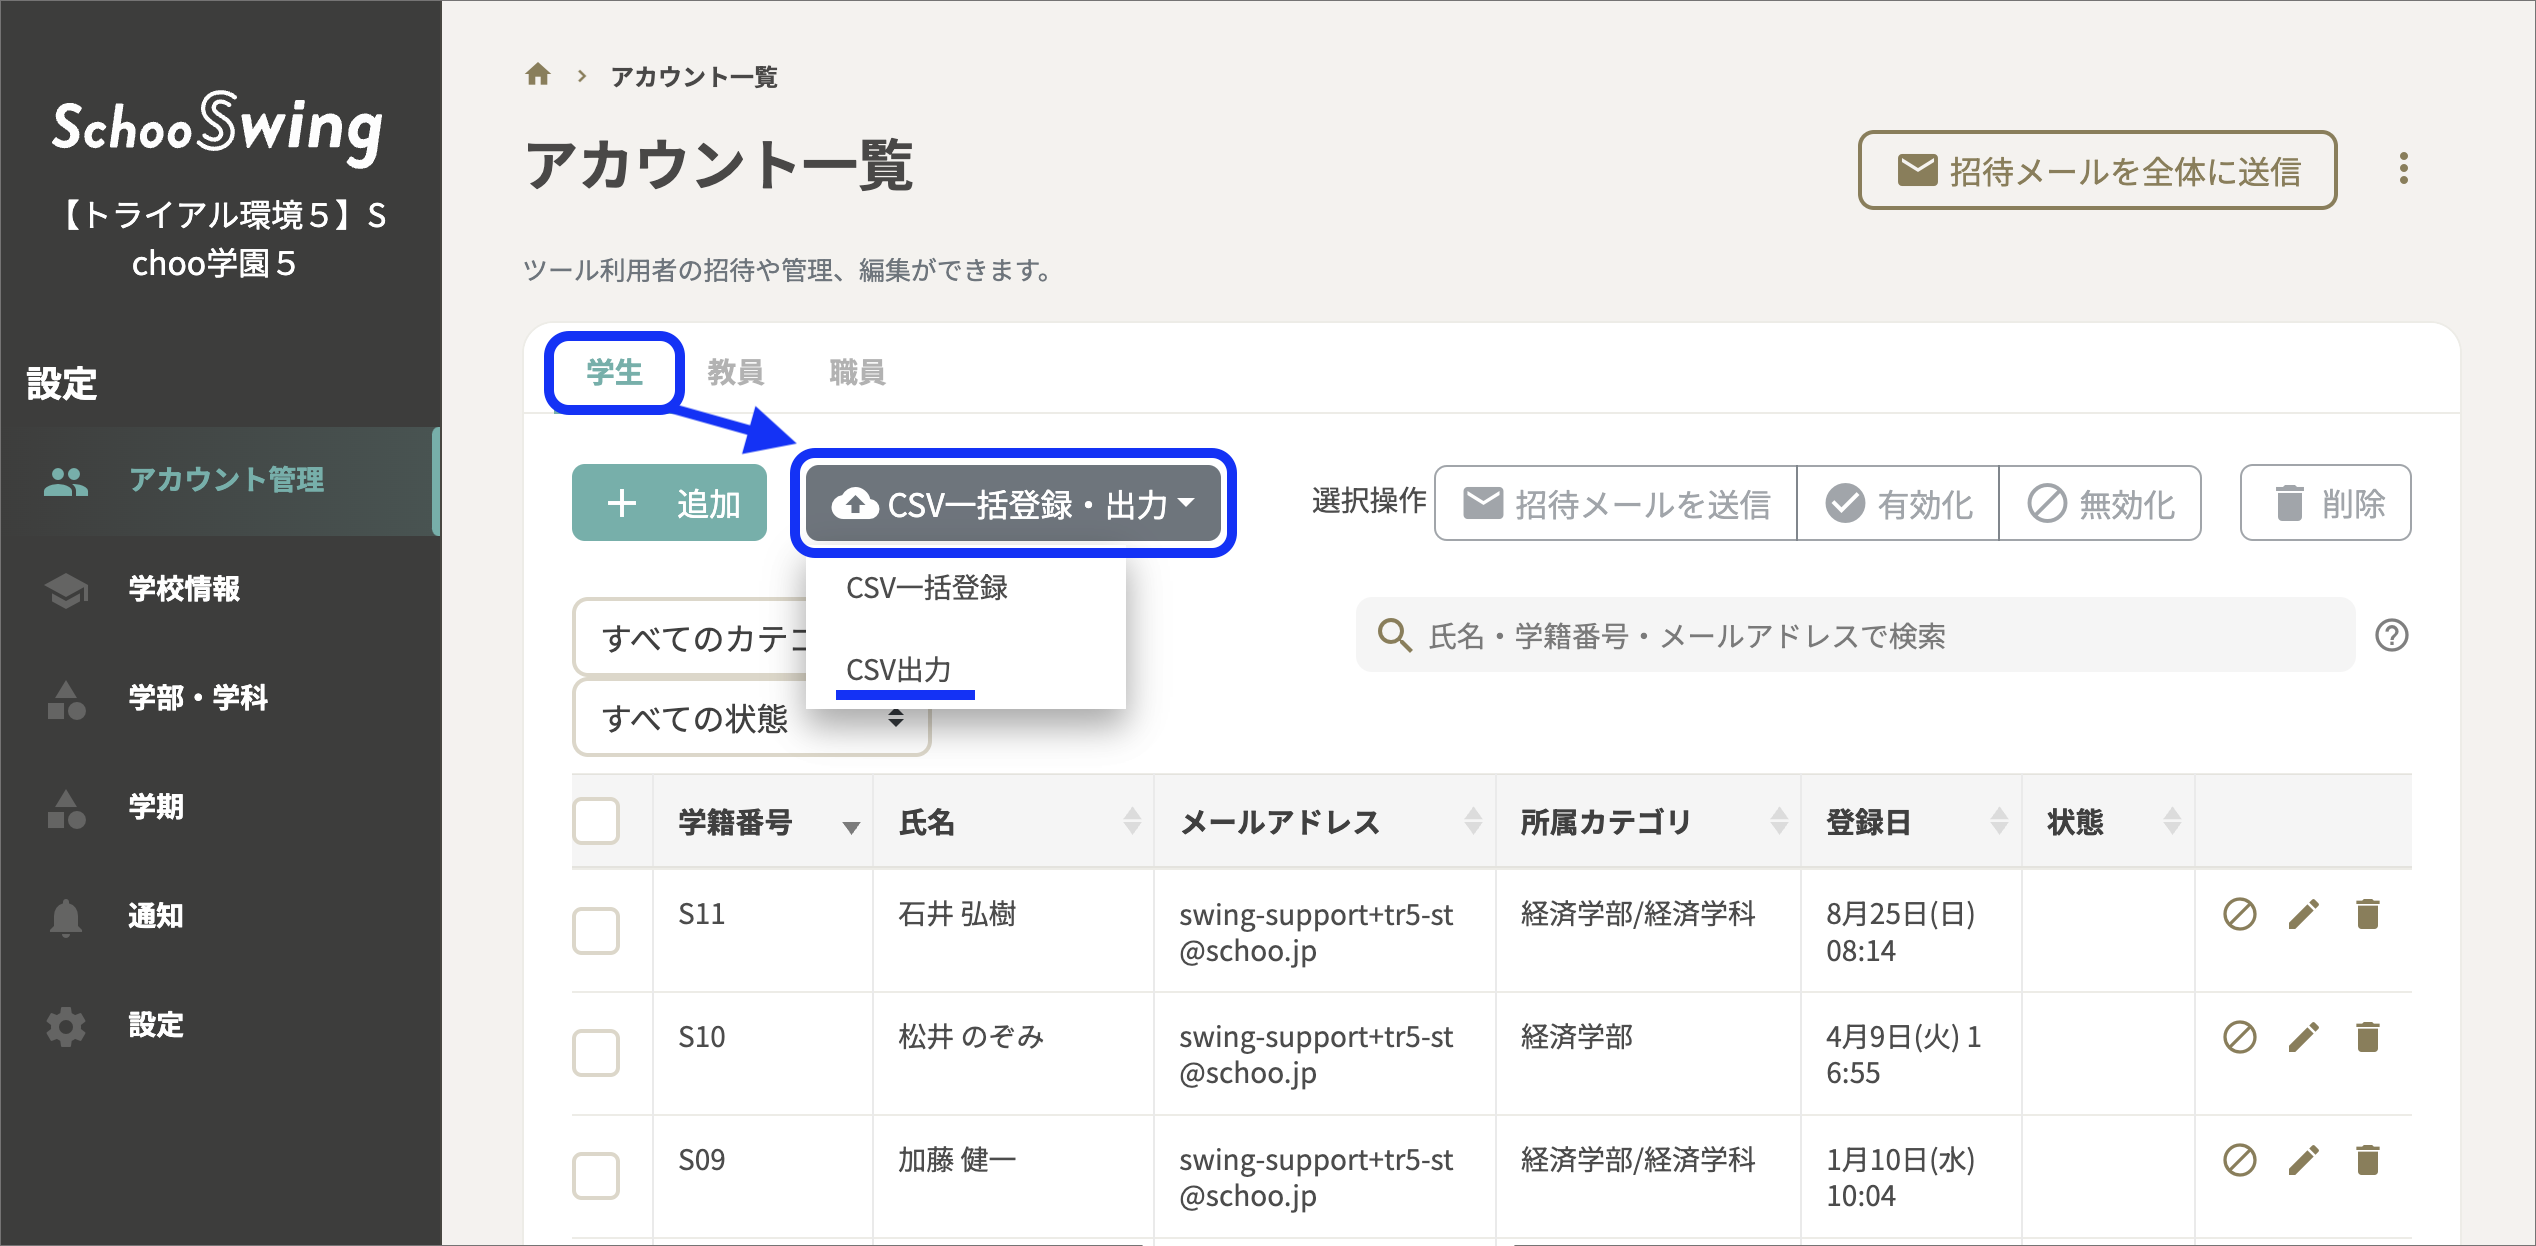Toggle the select-all checkbox in table header
Viewport: 2536px width, 1246px height.
tap(596, 821)
